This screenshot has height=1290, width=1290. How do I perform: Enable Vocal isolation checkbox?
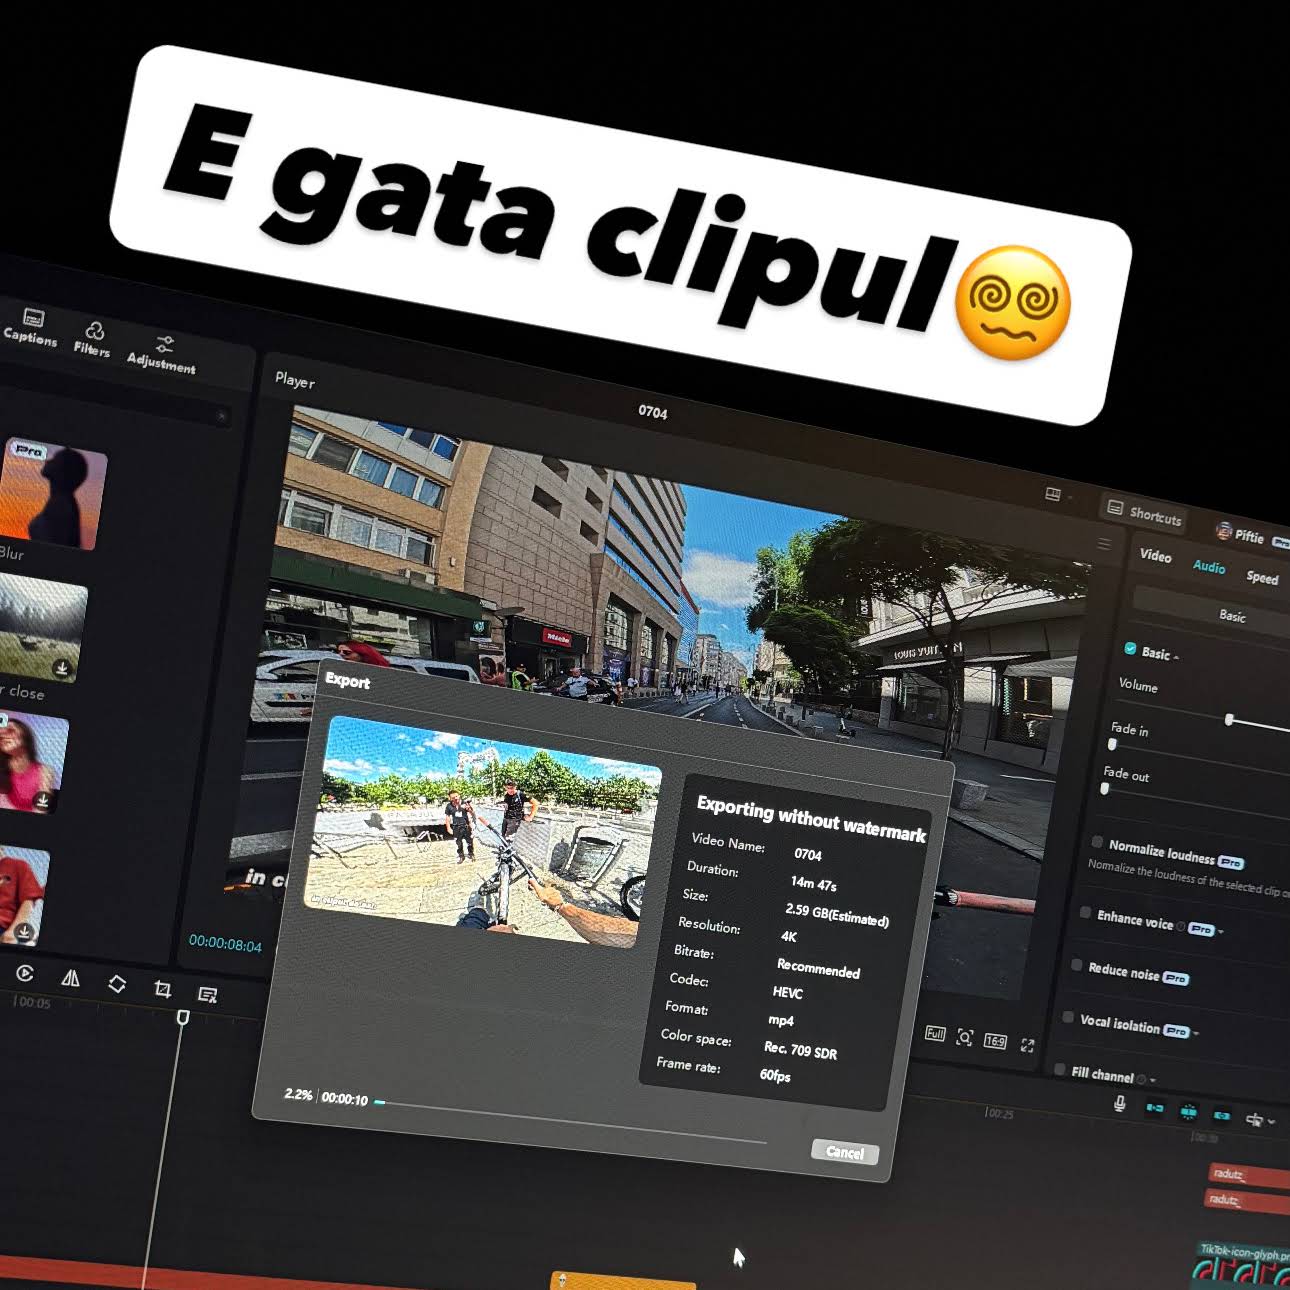[x=1068, y=1017]
